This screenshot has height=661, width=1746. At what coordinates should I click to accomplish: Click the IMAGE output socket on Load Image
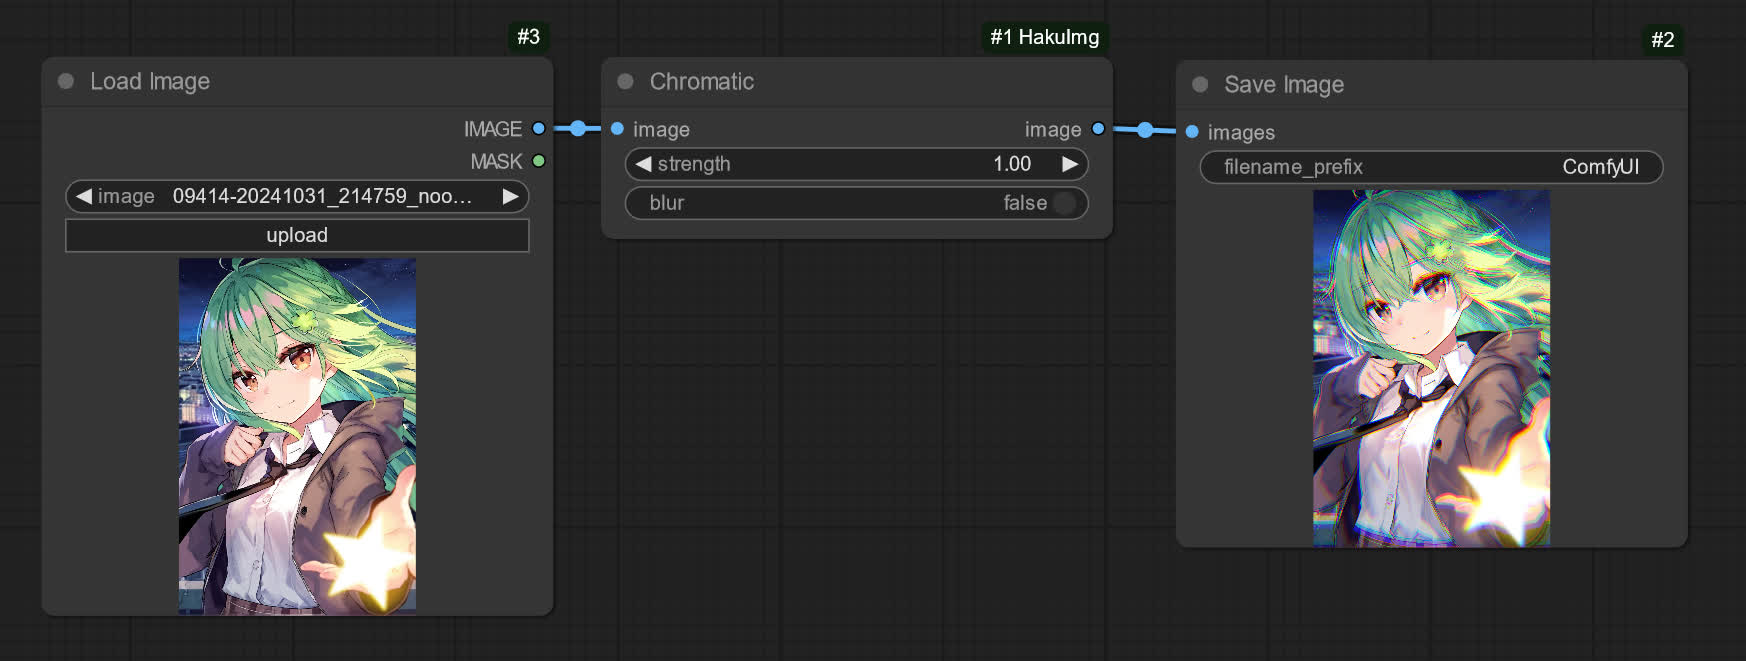click(x=539, y=128)
